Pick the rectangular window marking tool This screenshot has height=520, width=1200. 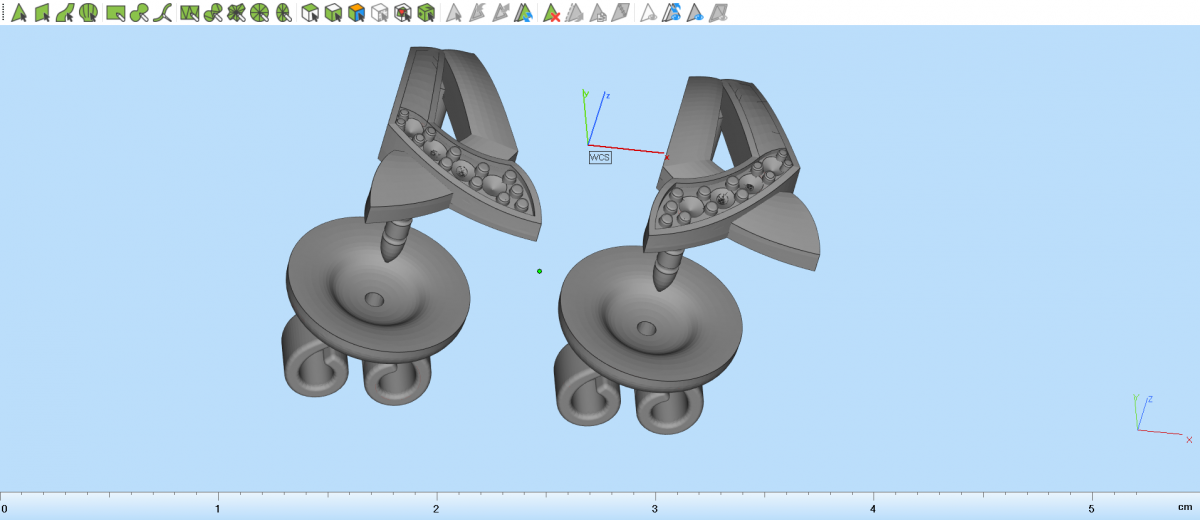coord(115,13)
